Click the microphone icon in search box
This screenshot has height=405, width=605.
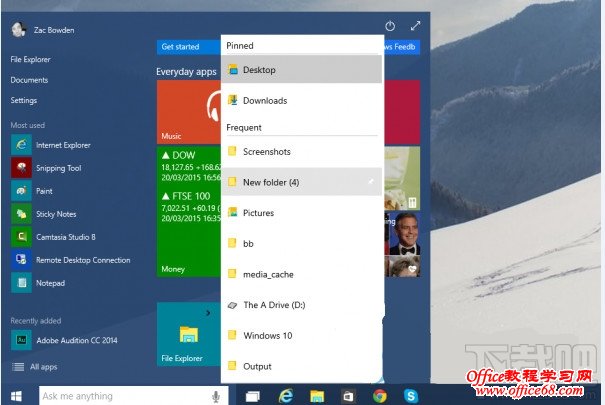(x=216, y=396)
